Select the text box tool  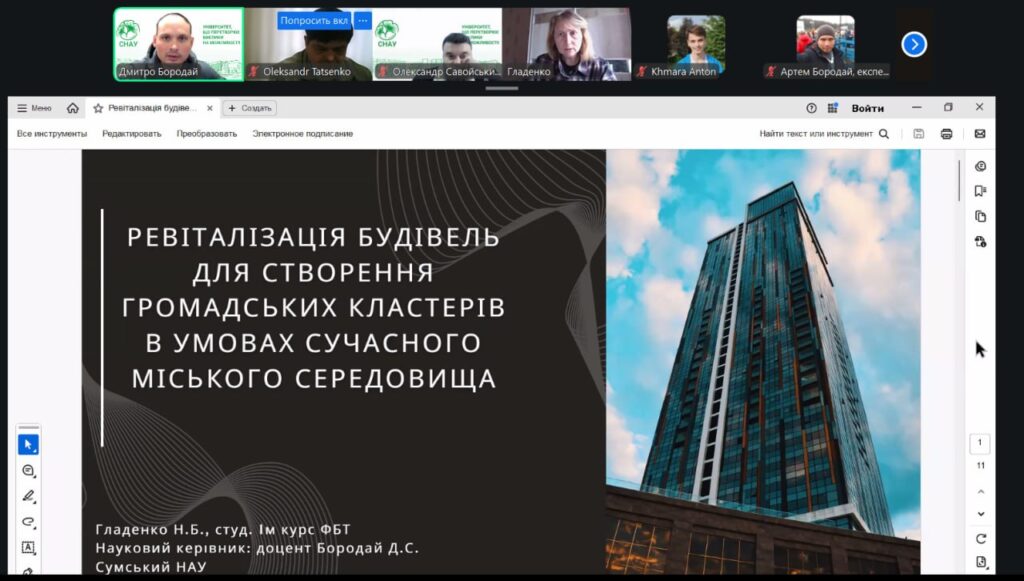point(28,548)
